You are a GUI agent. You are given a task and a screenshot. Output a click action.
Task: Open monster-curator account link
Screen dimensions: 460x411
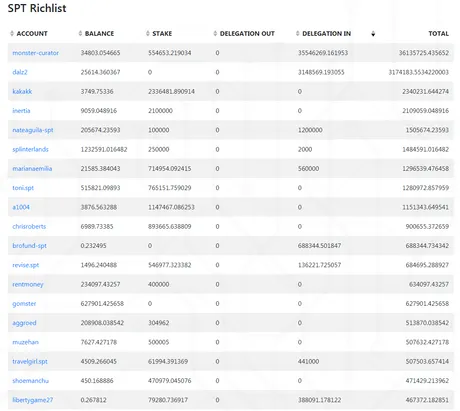tap(35, 53)
